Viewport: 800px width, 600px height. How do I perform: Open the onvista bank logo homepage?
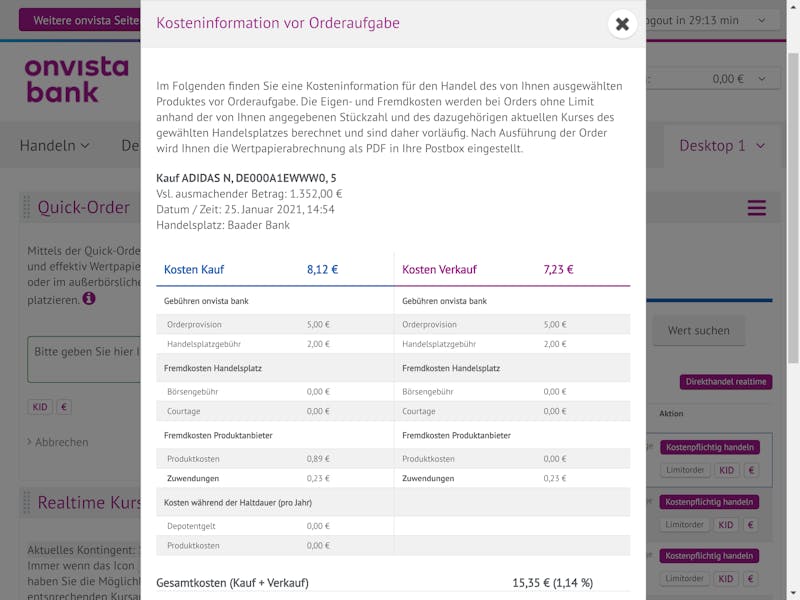(77, 80)
